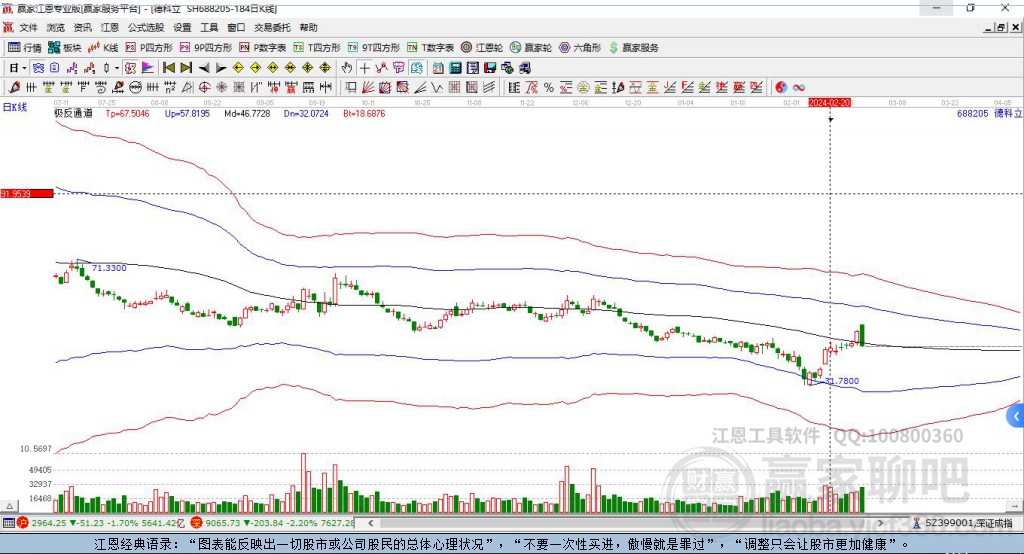Select the circle-with-target tool icon
The height and width of the screenshot is (554, 1024).
point(204,87)
